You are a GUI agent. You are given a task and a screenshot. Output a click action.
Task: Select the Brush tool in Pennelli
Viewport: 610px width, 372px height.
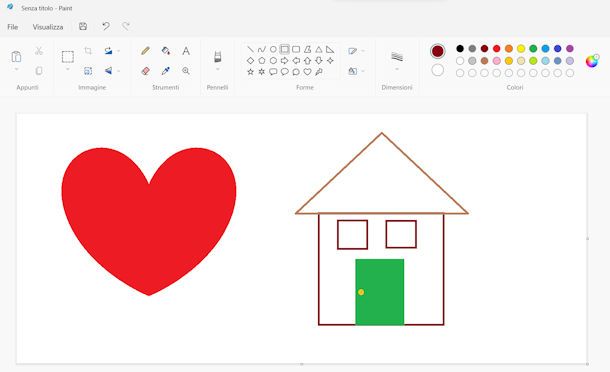217,56
